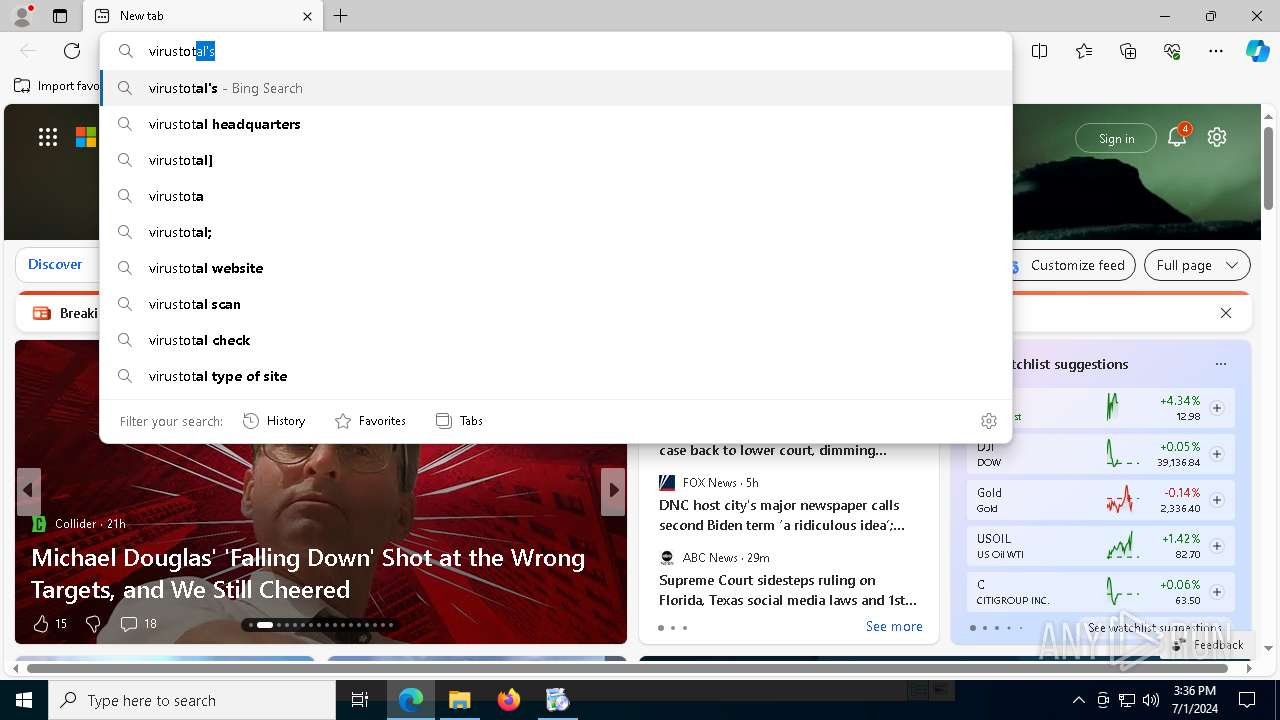The height and width of the screenshot is (720, 1280).
Task: Open a new tab with plus button
Action: 340,16
